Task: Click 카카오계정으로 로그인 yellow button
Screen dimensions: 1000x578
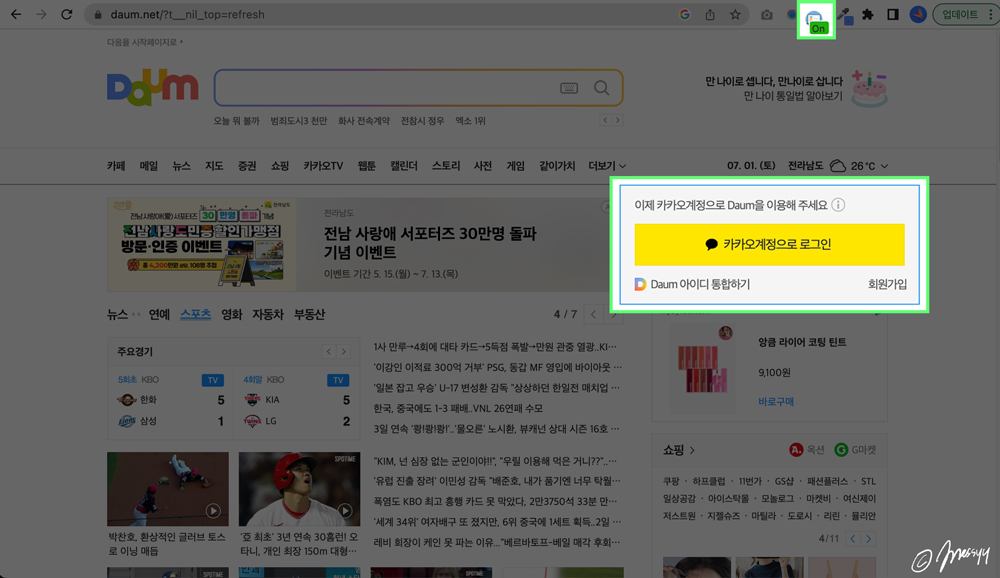Action: pos(769,244)
